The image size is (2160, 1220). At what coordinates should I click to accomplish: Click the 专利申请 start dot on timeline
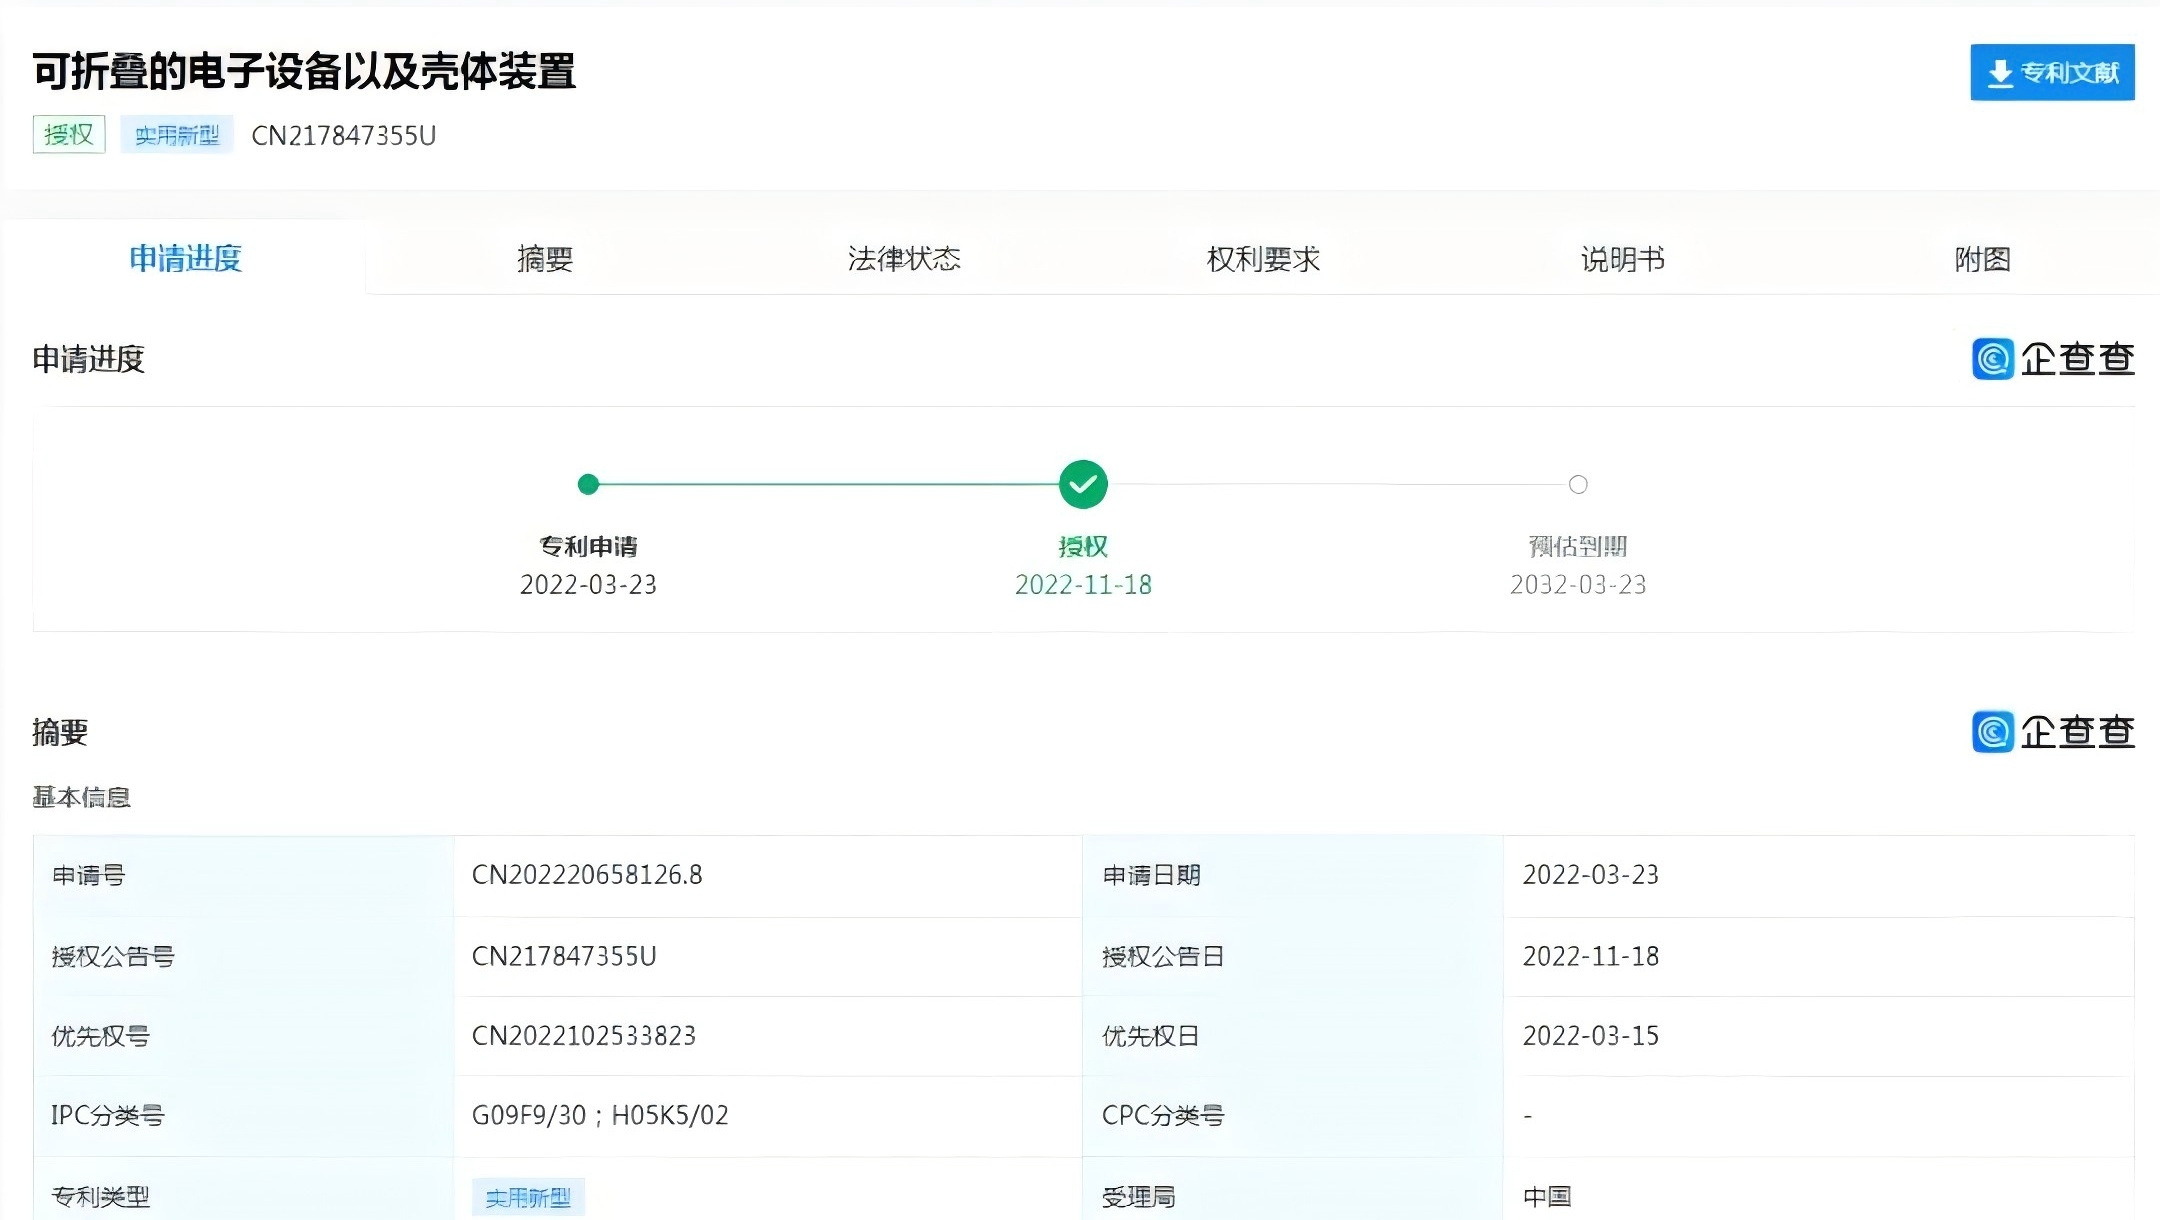coord(588,485)
